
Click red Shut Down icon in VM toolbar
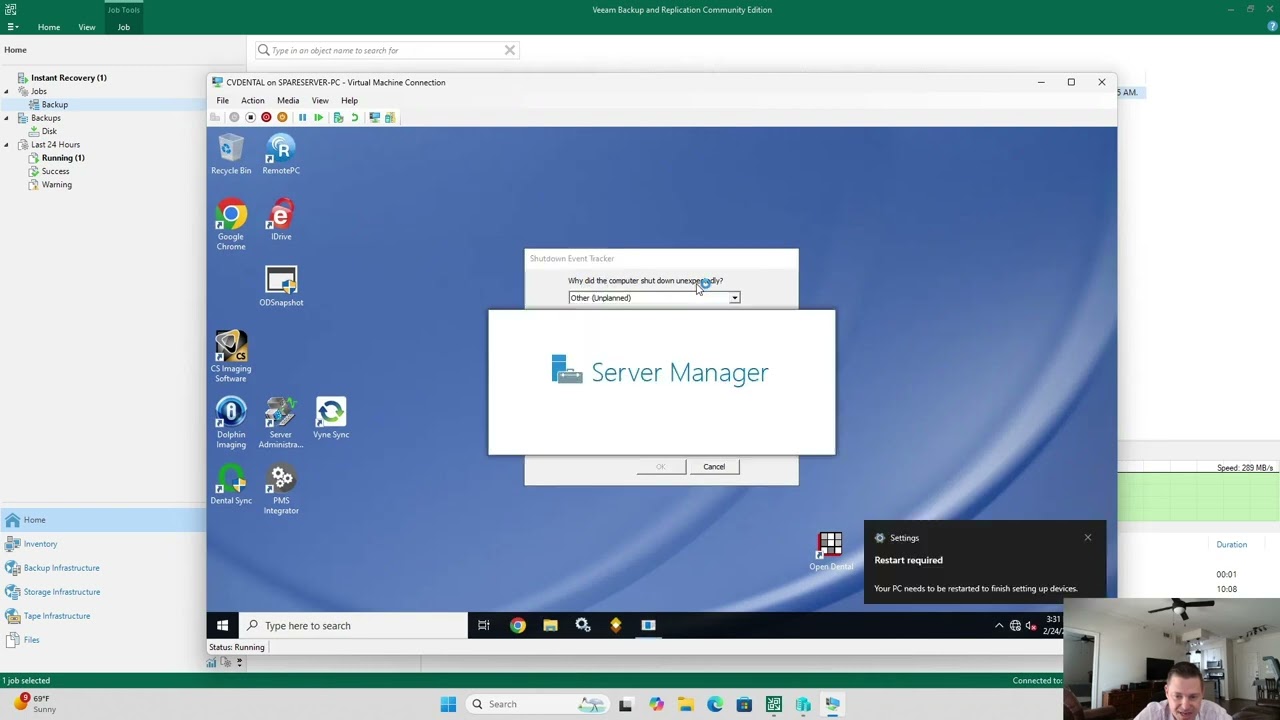click(266, 117)
